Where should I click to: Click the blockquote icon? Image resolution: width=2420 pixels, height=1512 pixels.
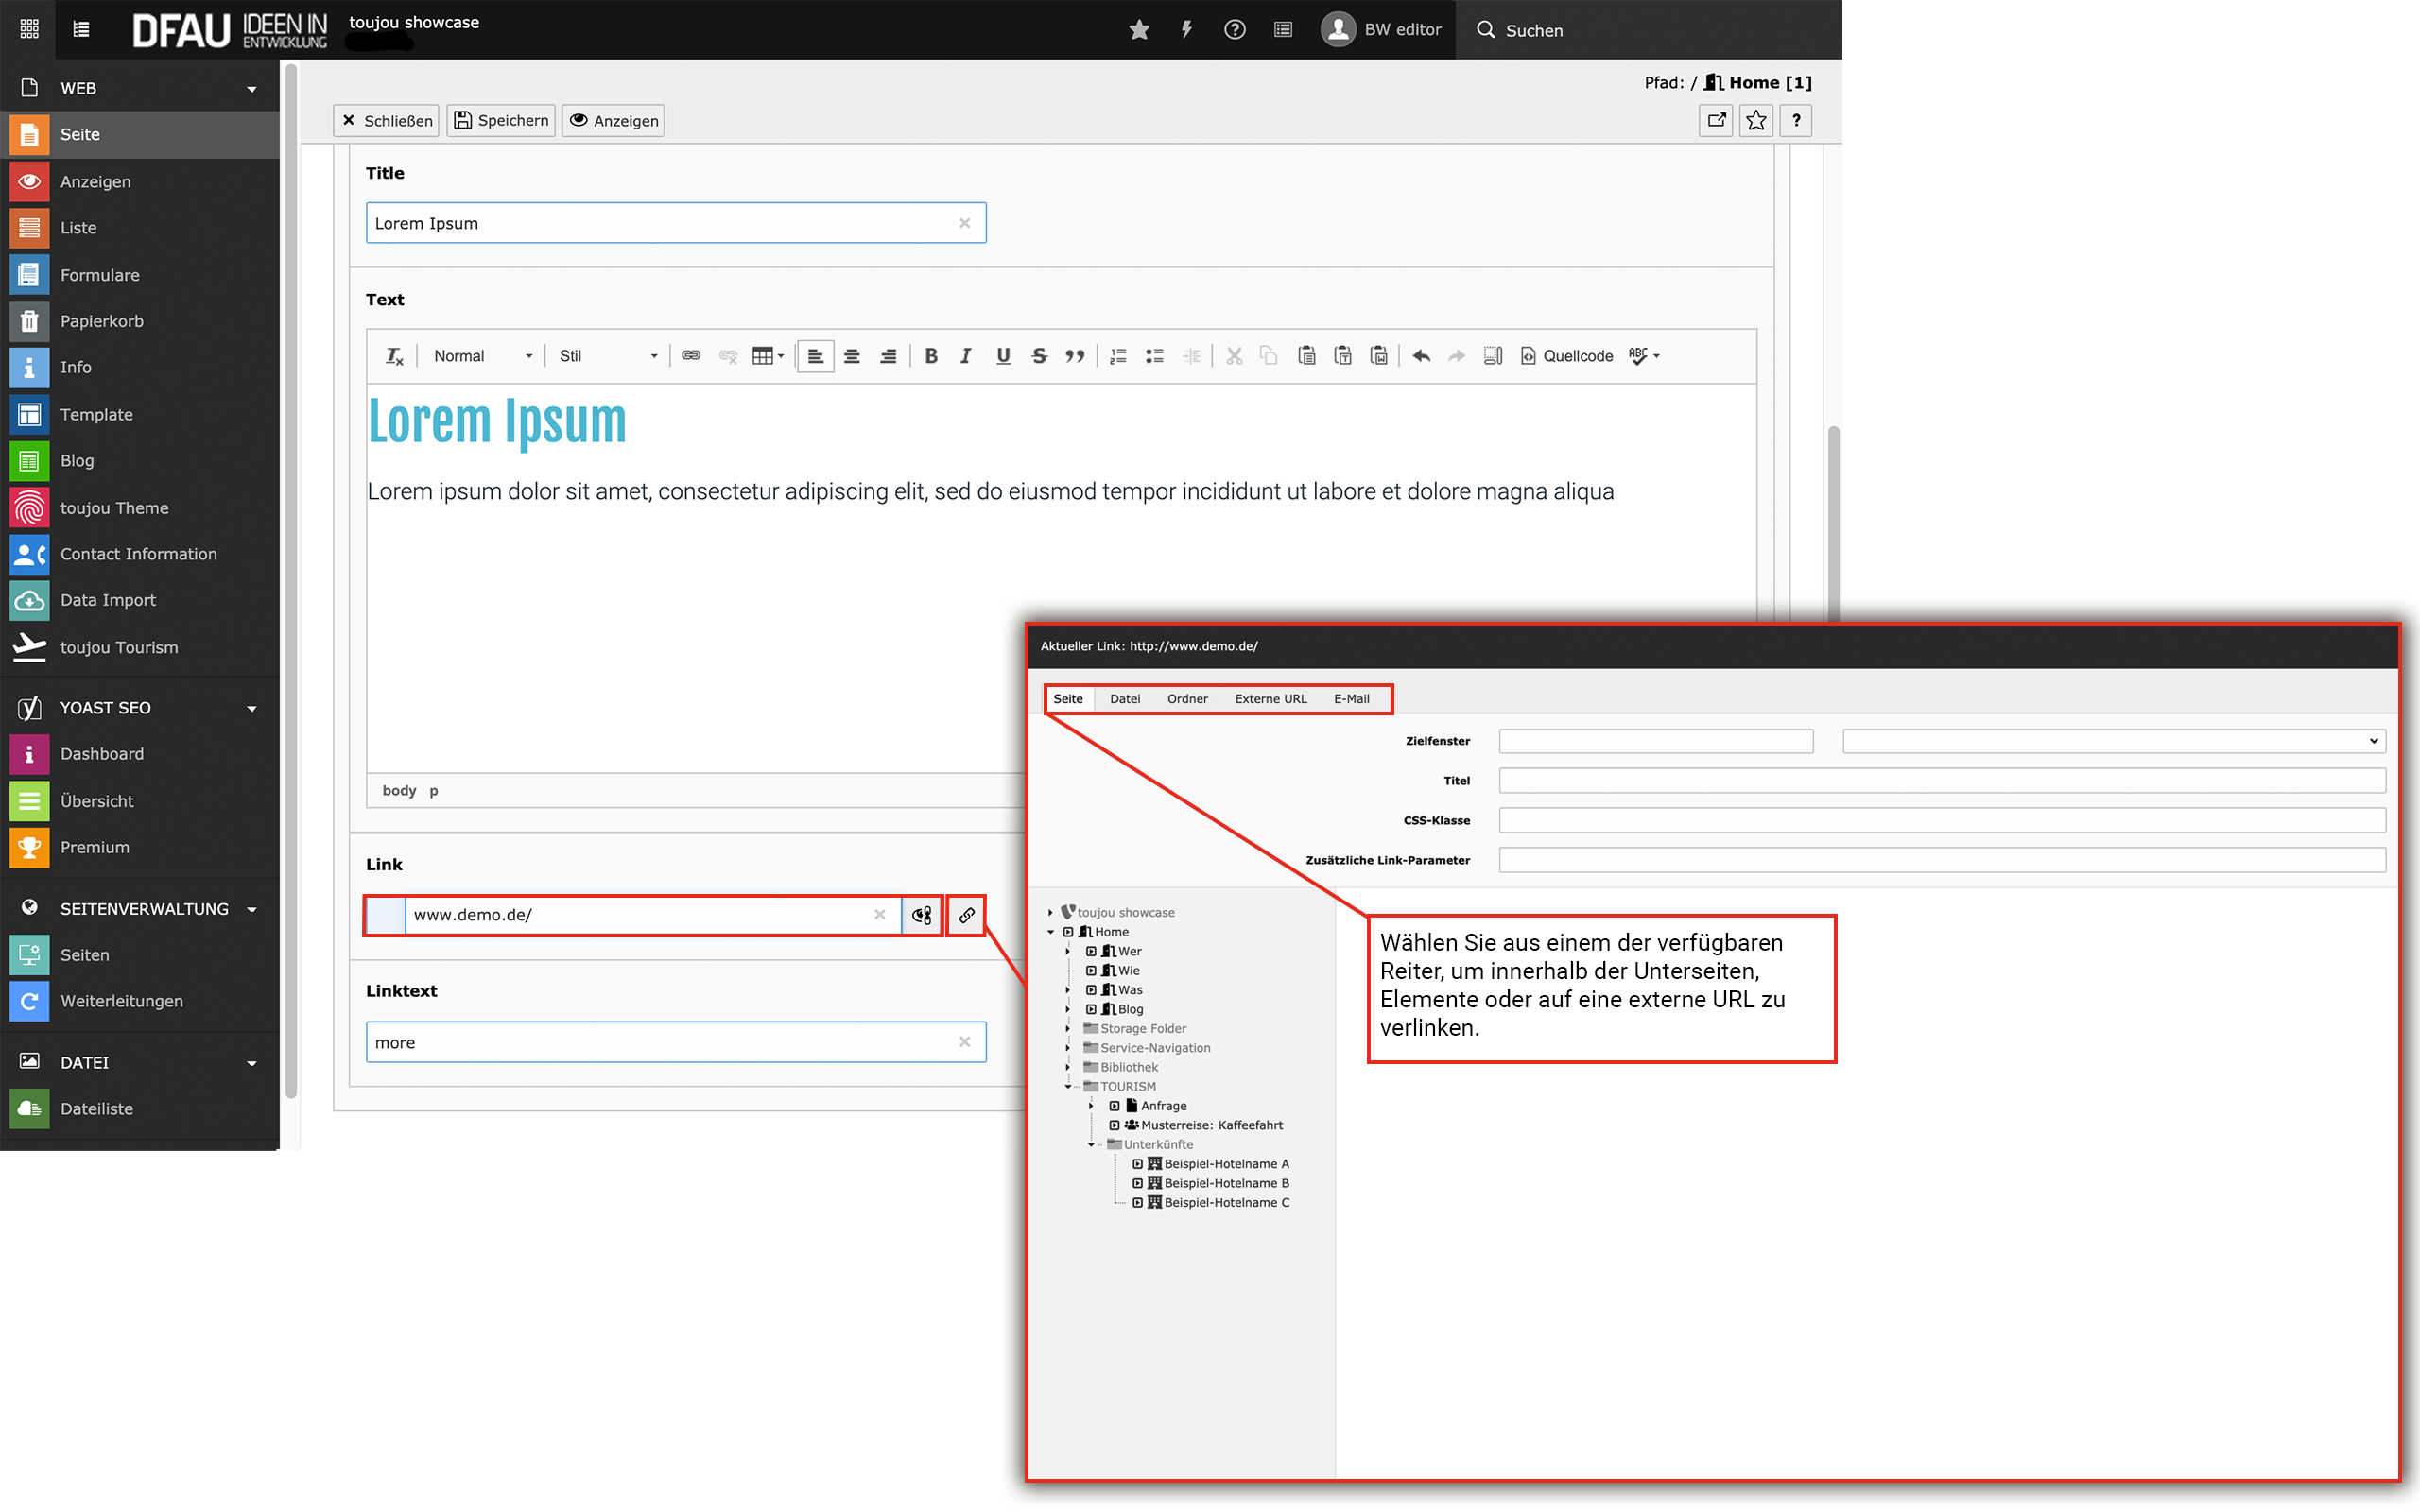click(x=1075, y=356)
